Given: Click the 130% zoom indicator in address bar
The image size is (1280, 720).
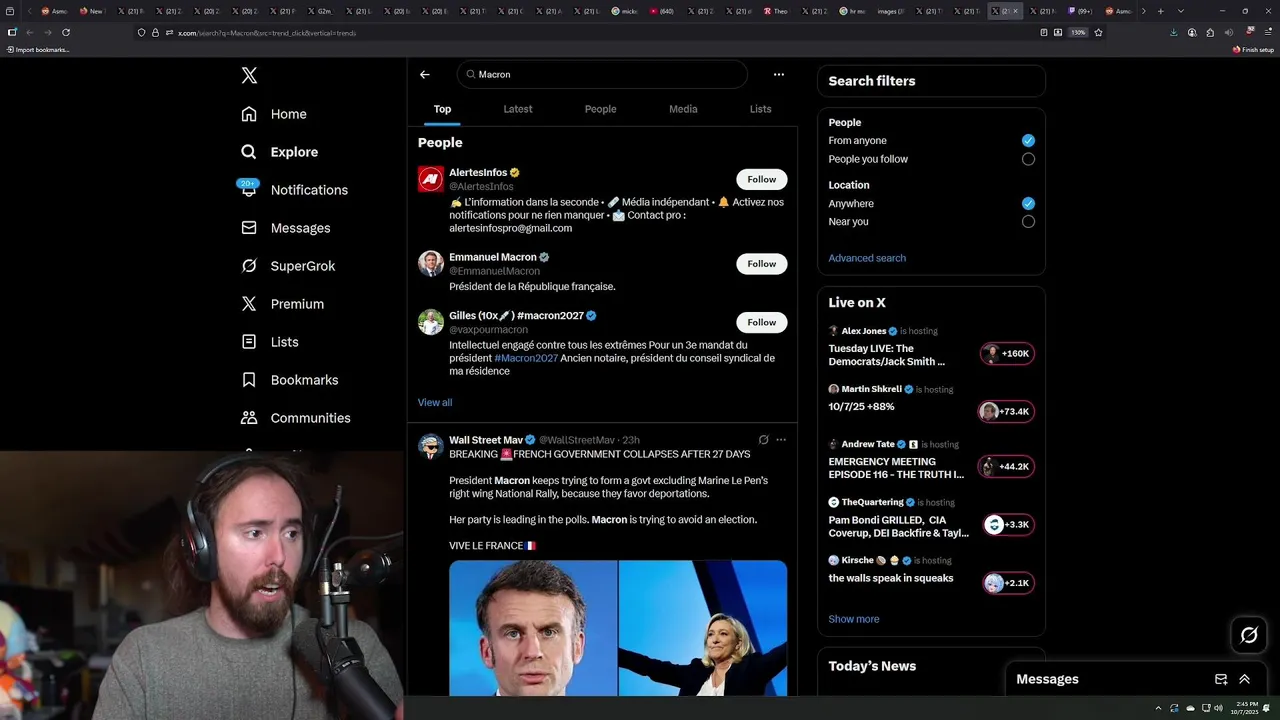Looking at the screenshot, I should (1078, 32).
